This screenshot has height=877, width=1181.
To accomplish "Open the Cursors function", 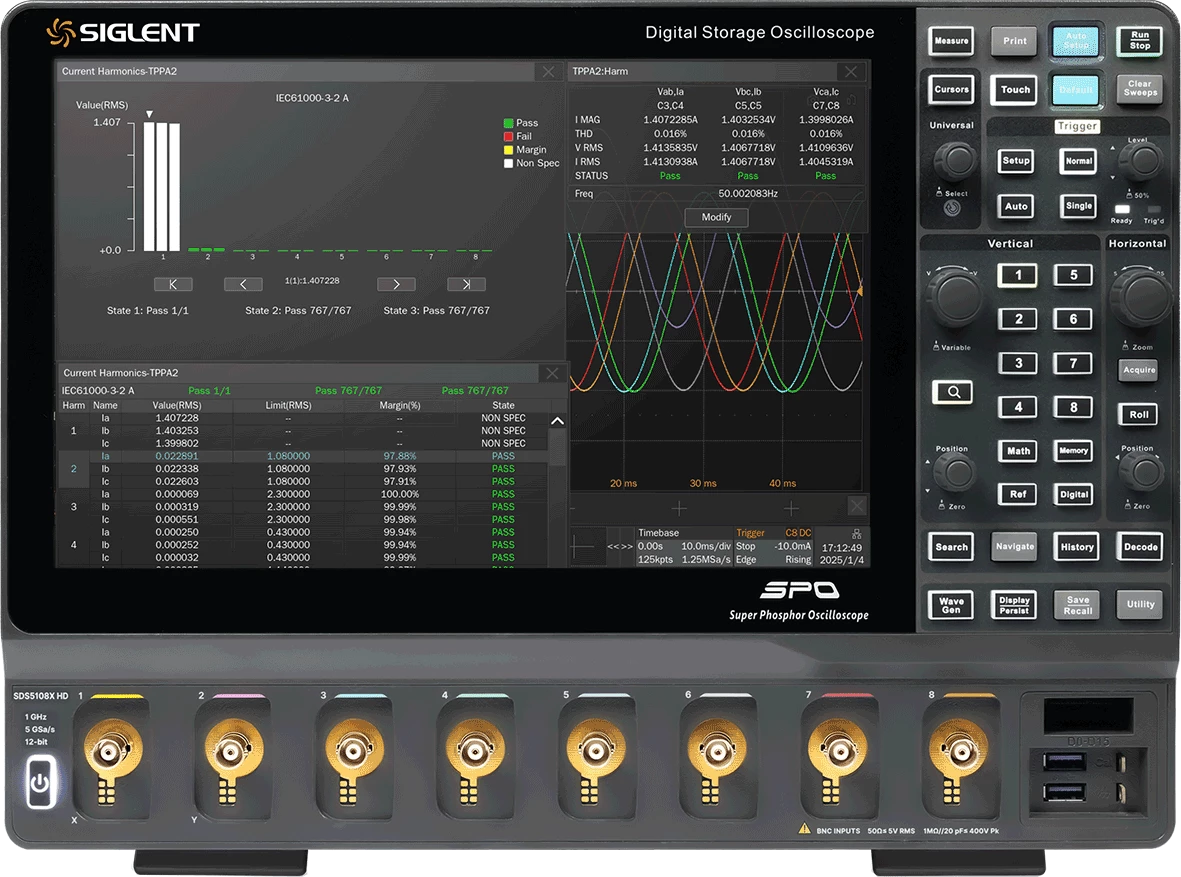I will [951, 90].
